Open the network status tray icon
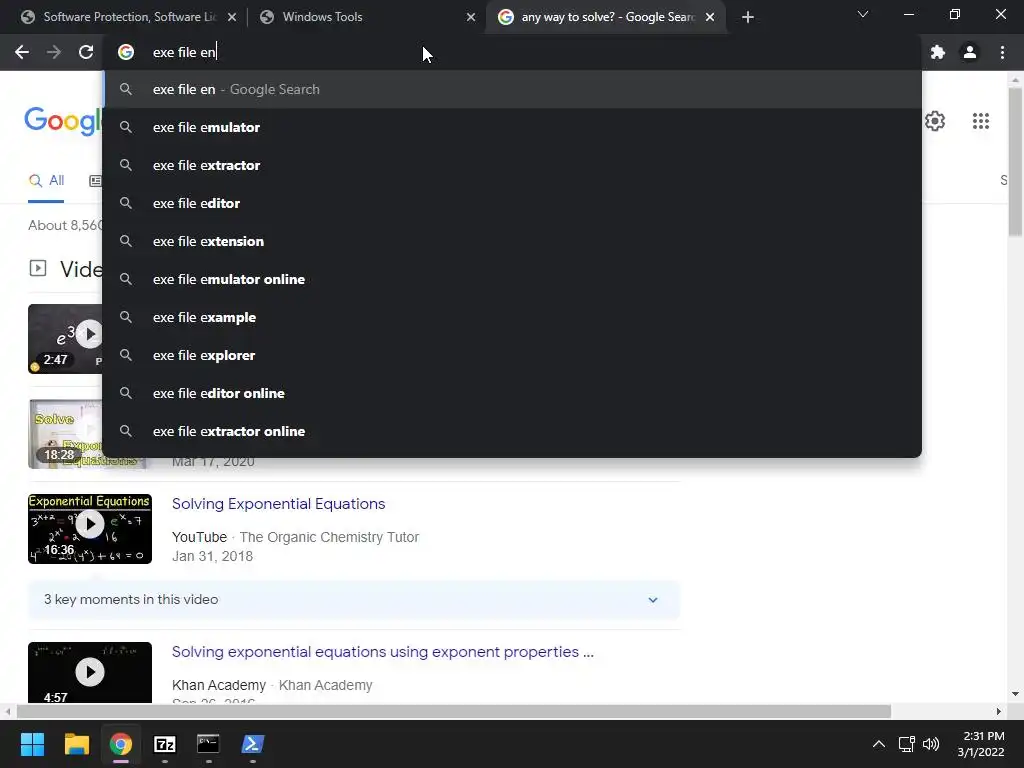1024x768 pixels. click(906, 744)
